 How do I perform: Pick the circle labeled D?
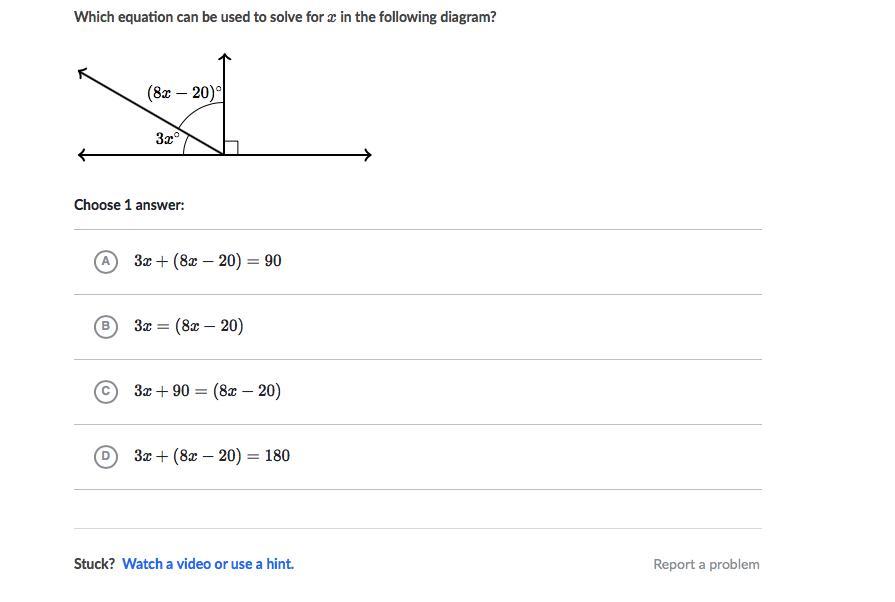click(x=106, y=456)
